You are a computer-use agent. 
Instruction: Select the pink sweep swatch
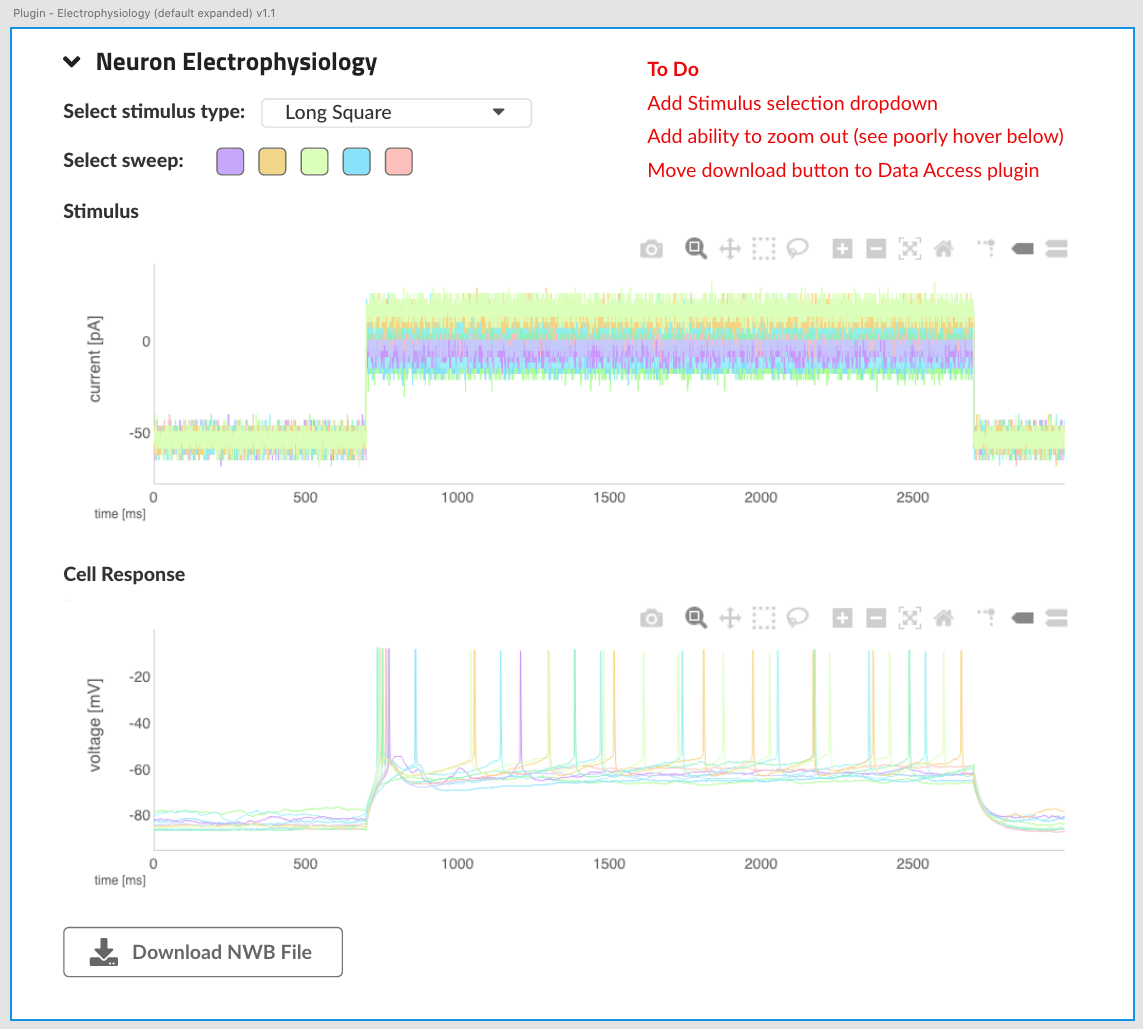point(399,162)
